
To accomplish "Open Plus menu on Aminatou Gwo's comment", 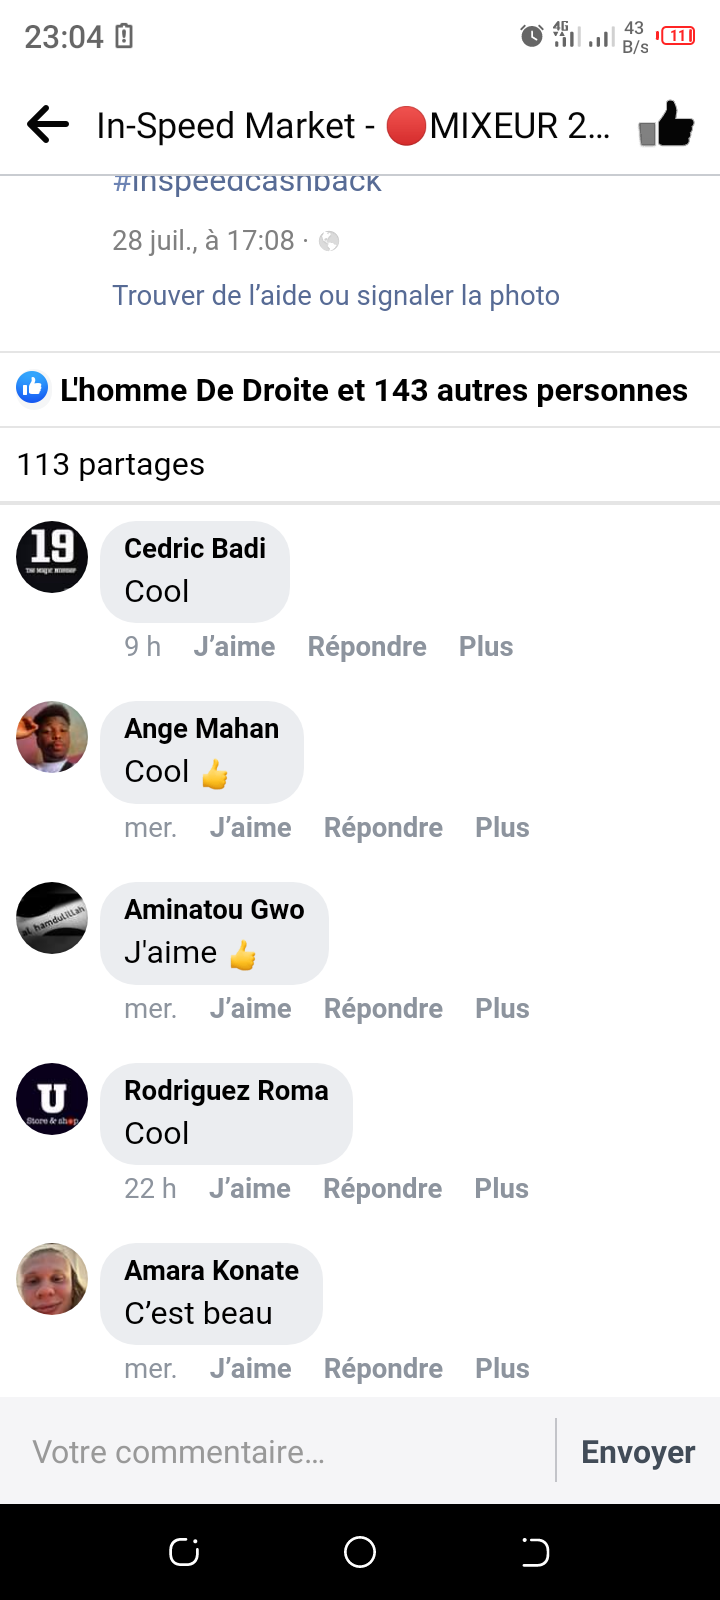I will pos(502,1009).
